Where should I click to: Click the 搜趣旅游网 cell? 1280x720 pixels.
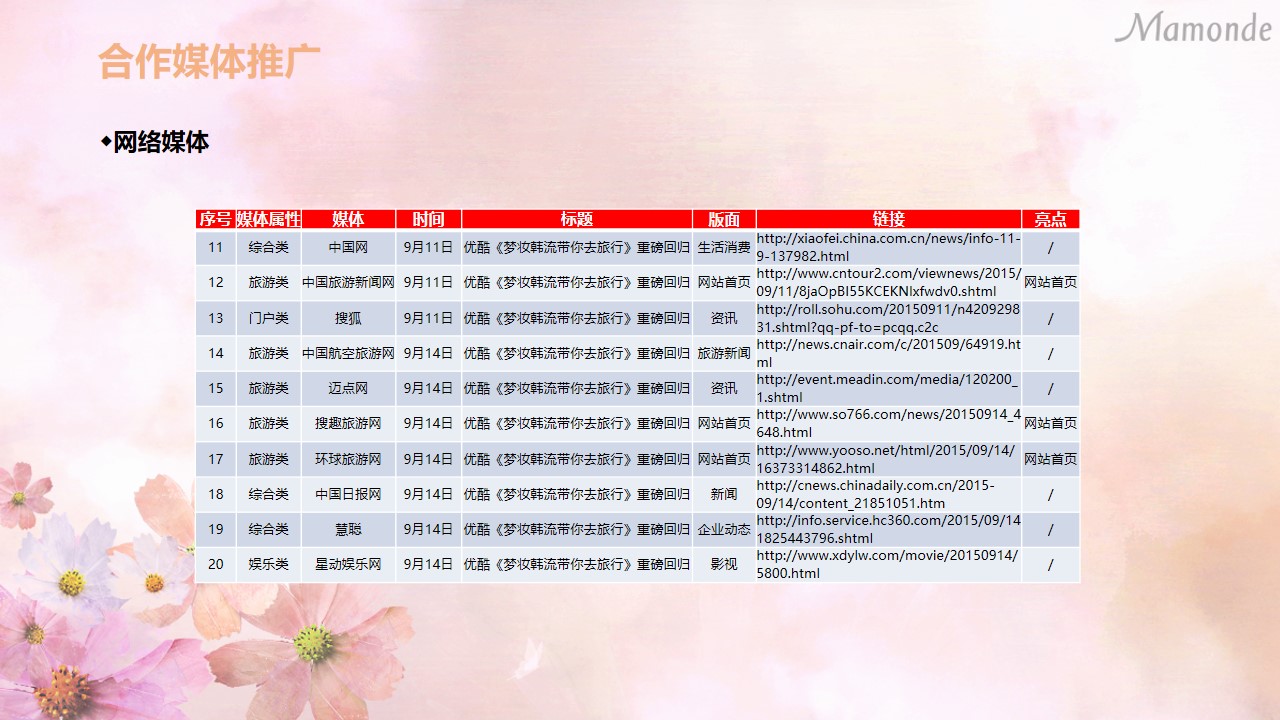pyautogui.click(x=348, y=423)
